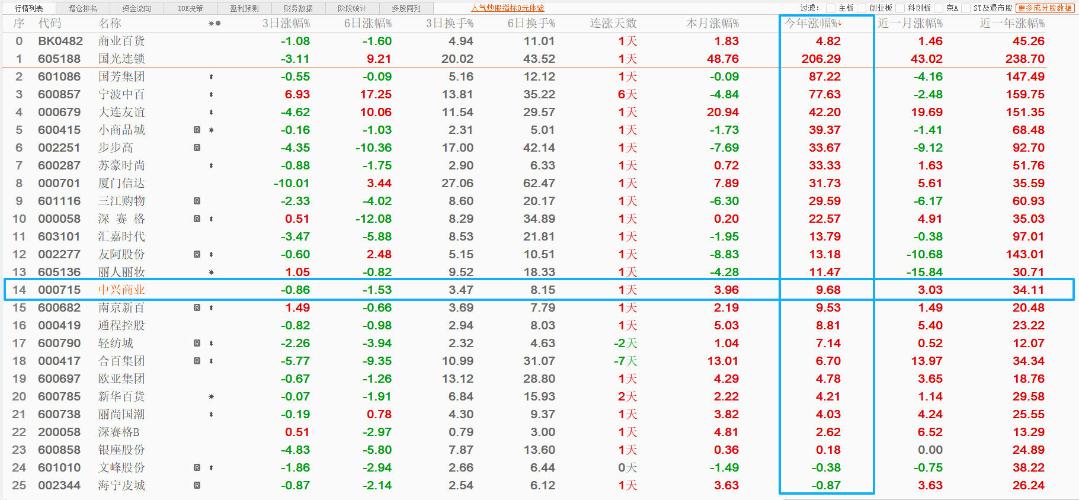Click the marker icon beside R in 合百集团 row
This screenshot has width=1079, height=500.
[211, 361]
